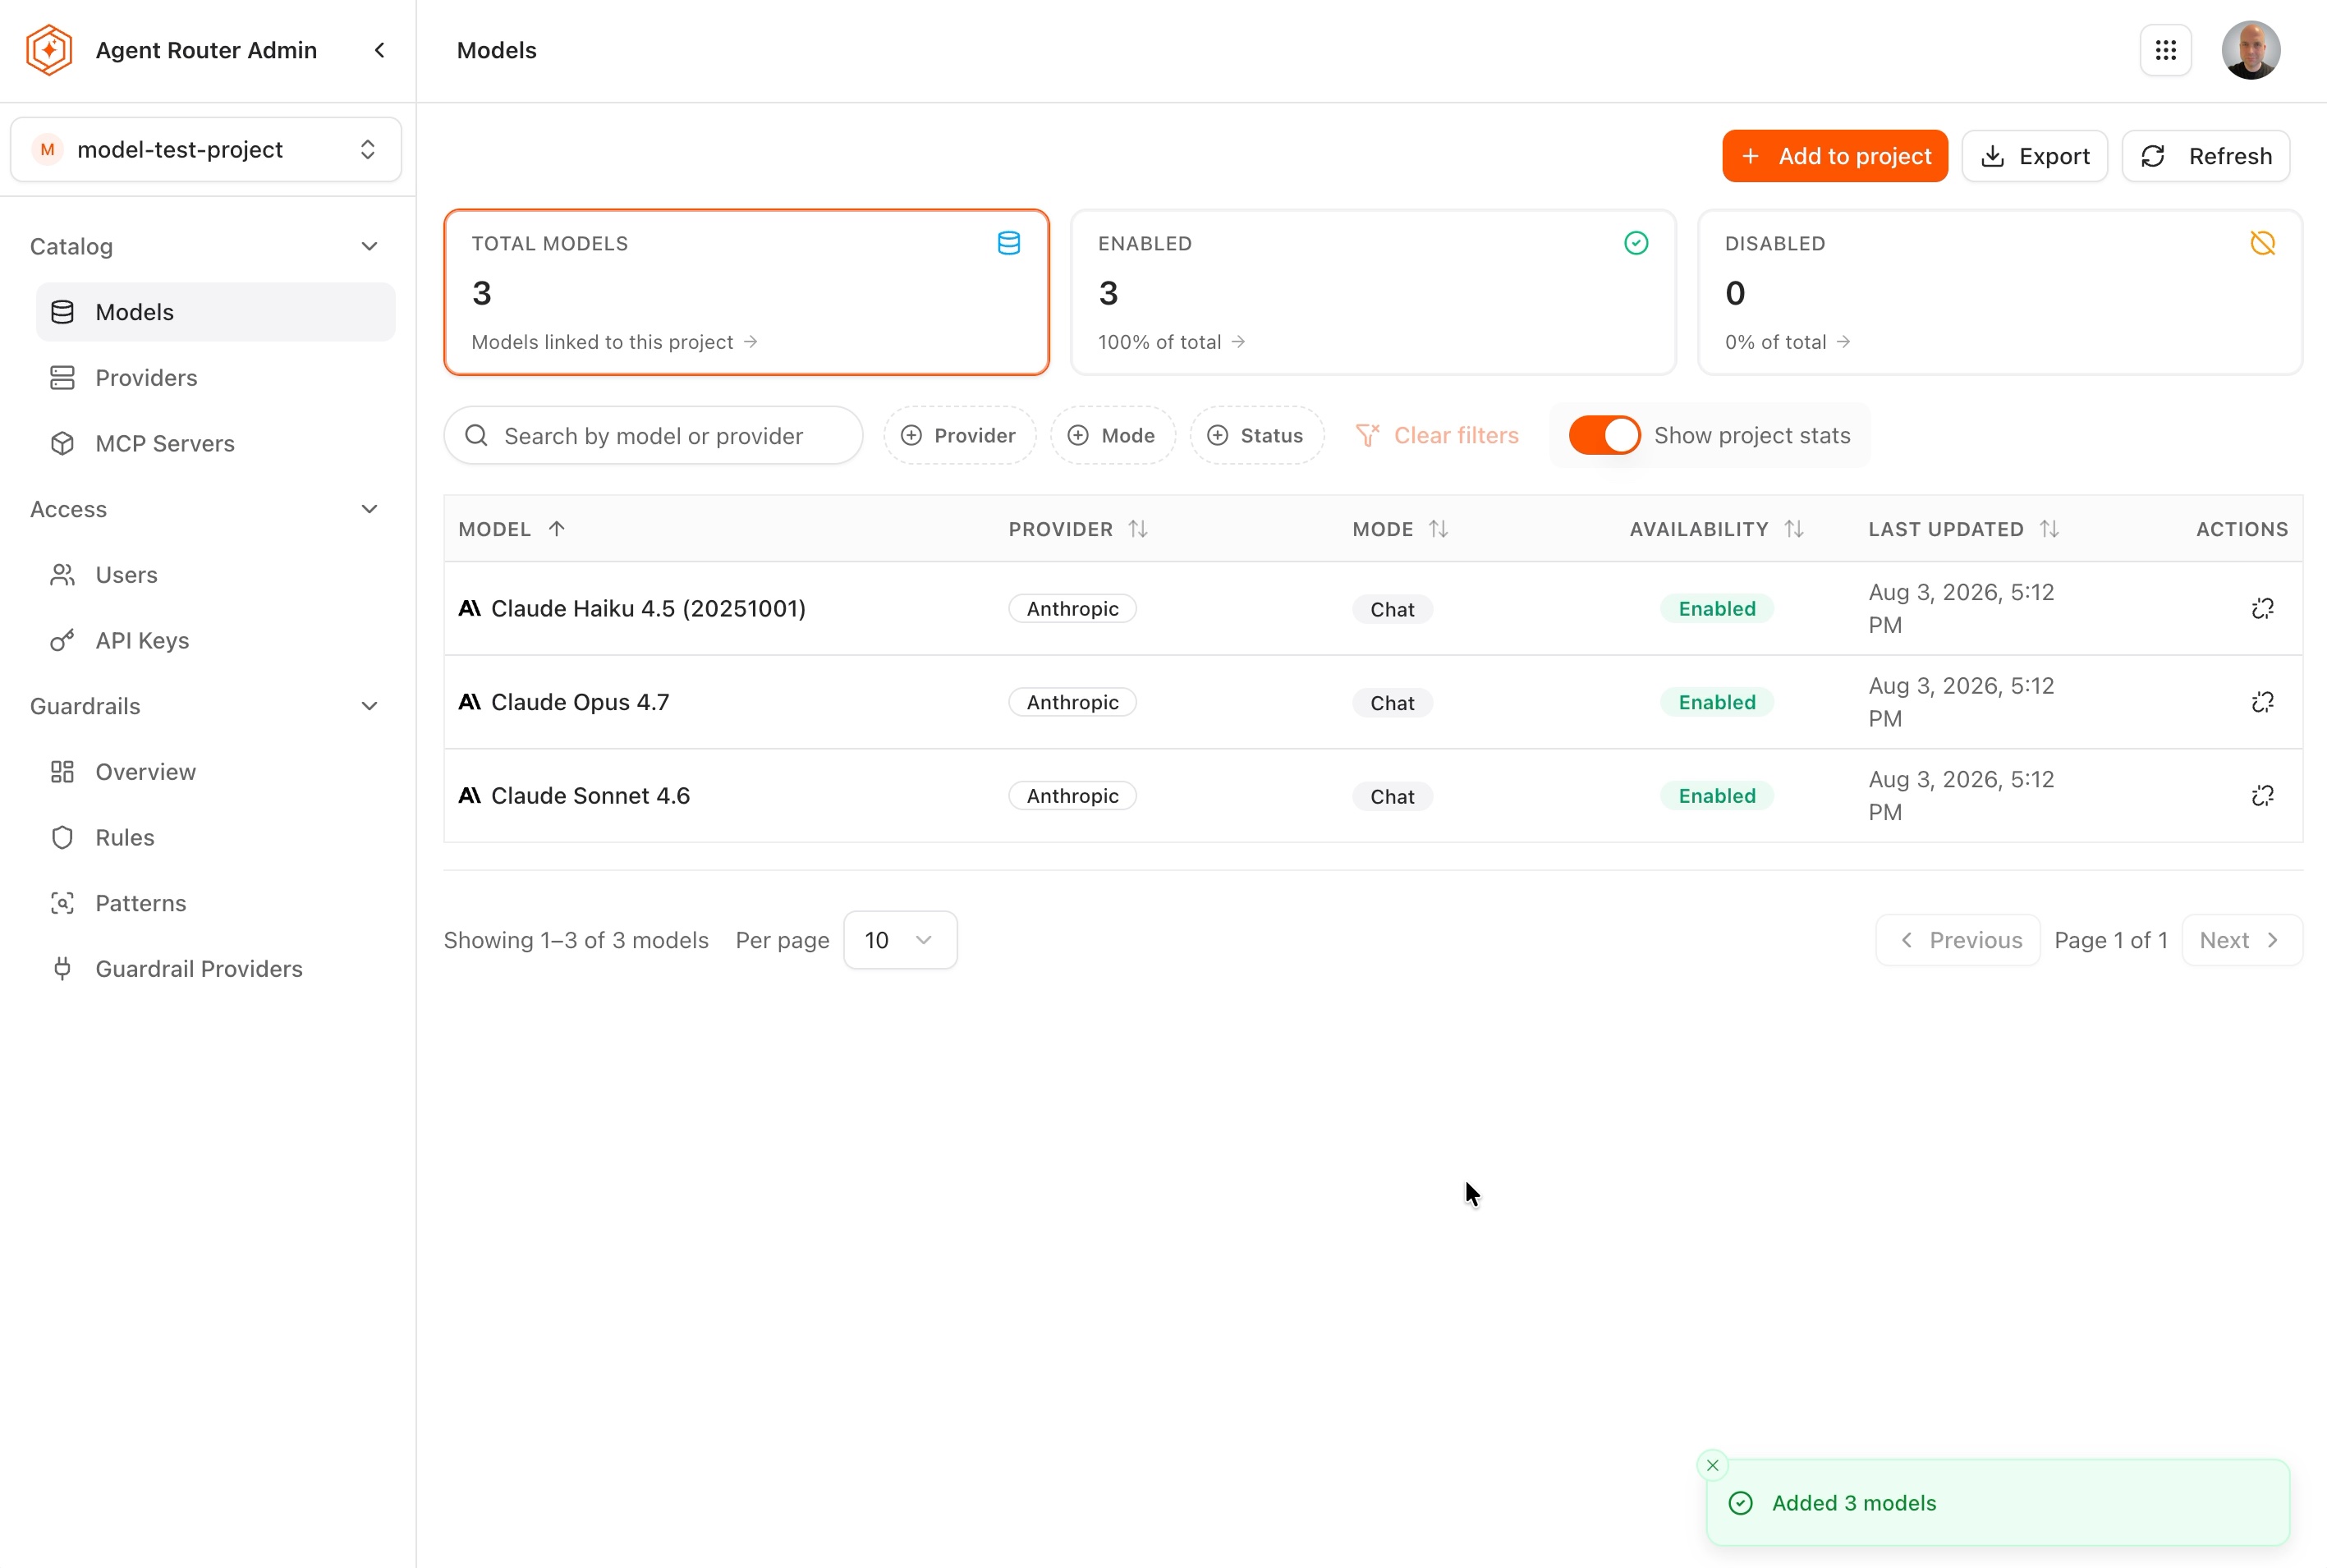
Task: Open the MCP Servers page
Action: click(x=216, y=443)
